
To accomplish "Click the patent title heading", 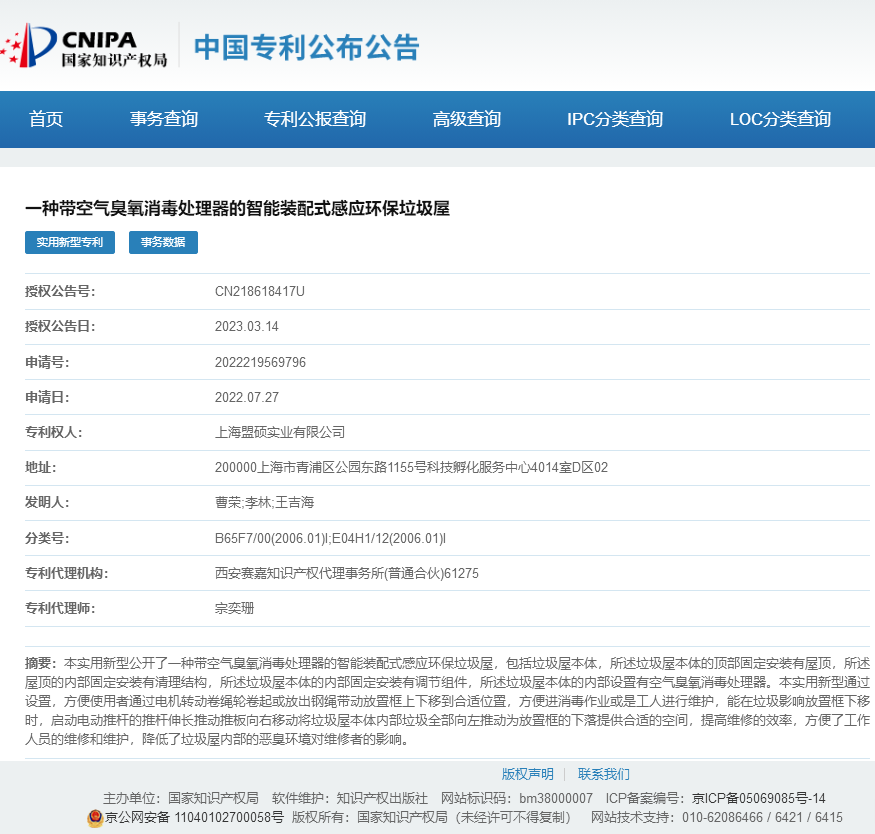I will pos(237,209).
